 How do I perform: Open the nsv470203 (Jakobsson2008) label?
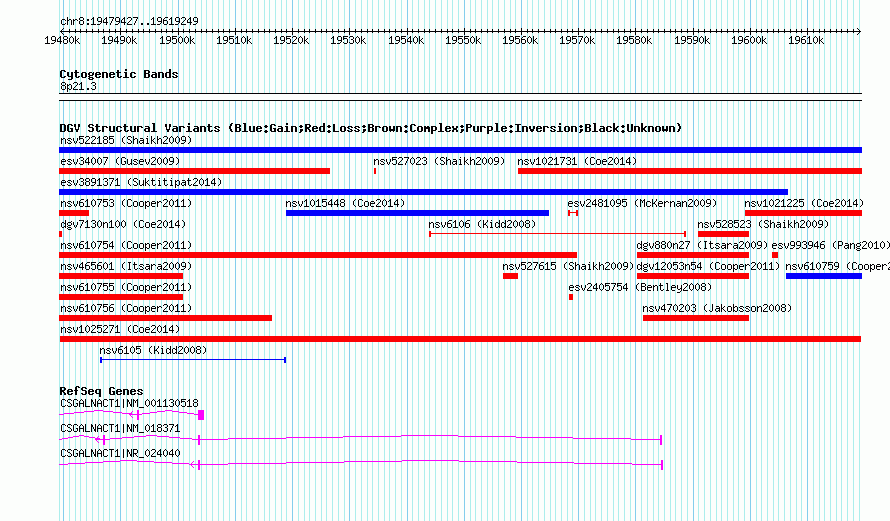tap(717, 308)
